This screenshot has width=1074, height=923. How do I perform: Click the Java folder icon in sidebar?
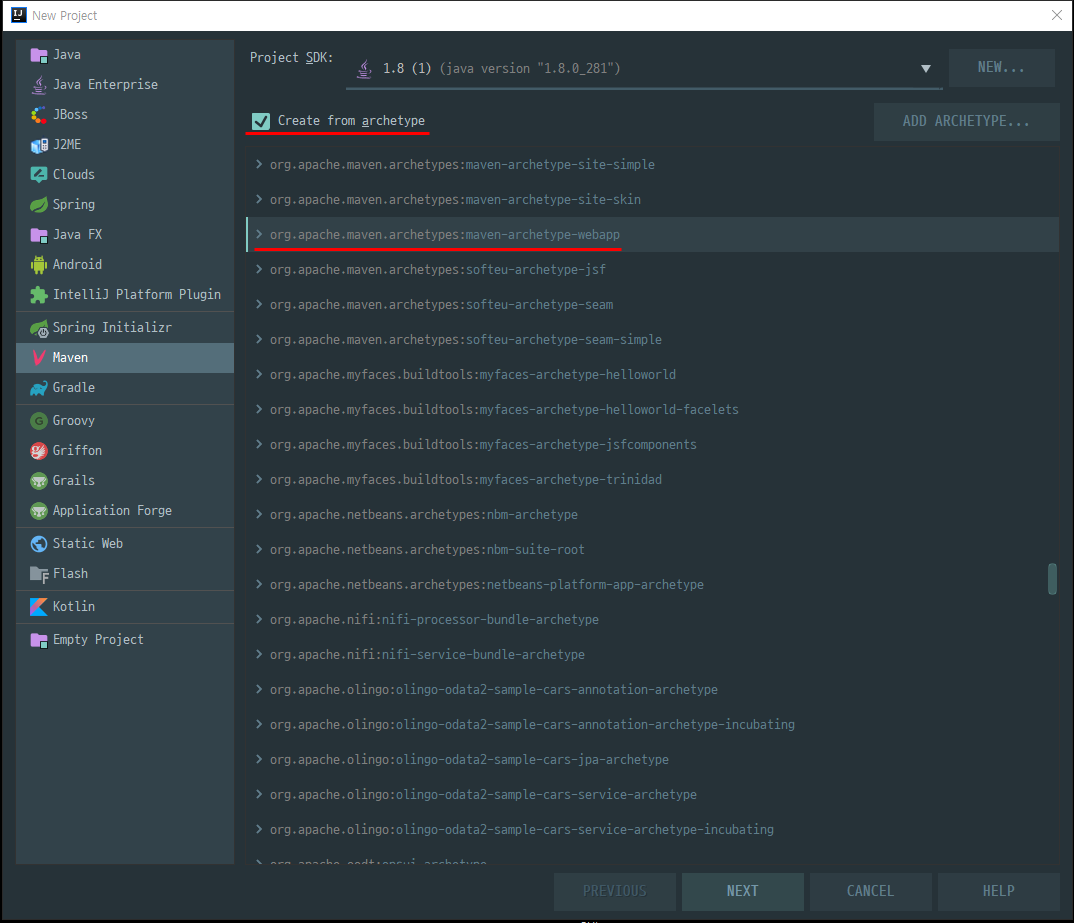(39, 55)
